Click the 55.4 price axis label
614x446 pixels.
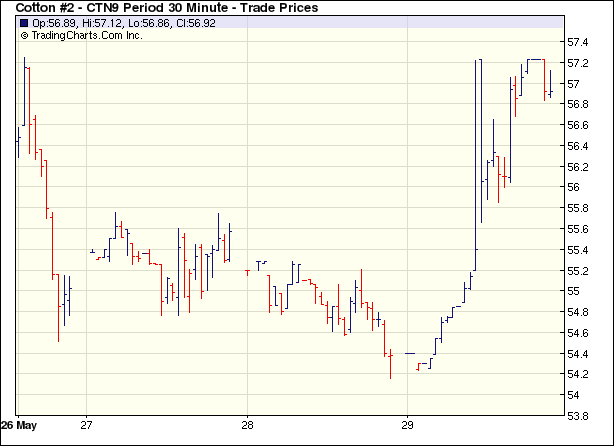point(579,250)
